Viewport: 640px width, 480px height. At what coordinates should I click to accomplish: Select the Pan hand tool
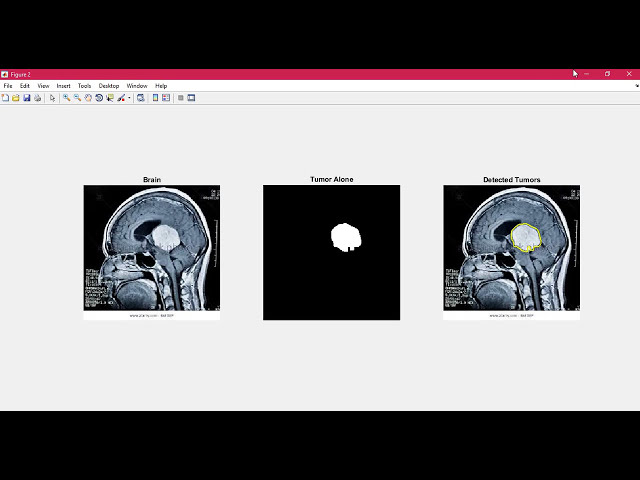click(88, 98)
